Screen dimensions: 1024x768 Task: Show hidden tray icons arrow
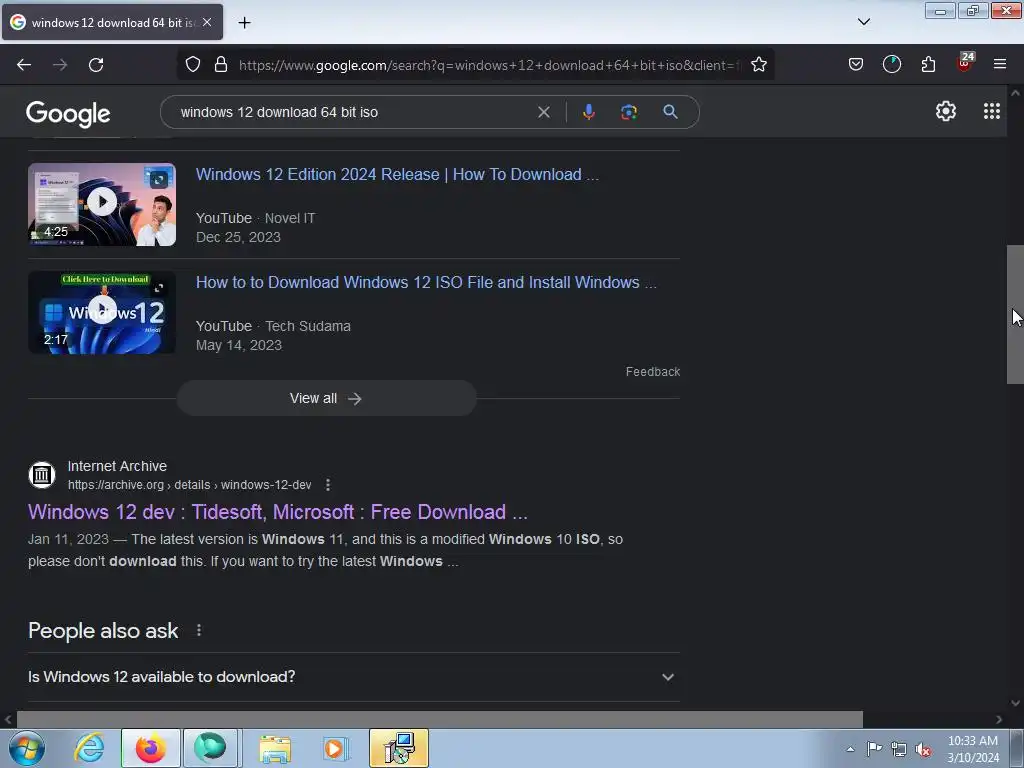click(850, 749)
